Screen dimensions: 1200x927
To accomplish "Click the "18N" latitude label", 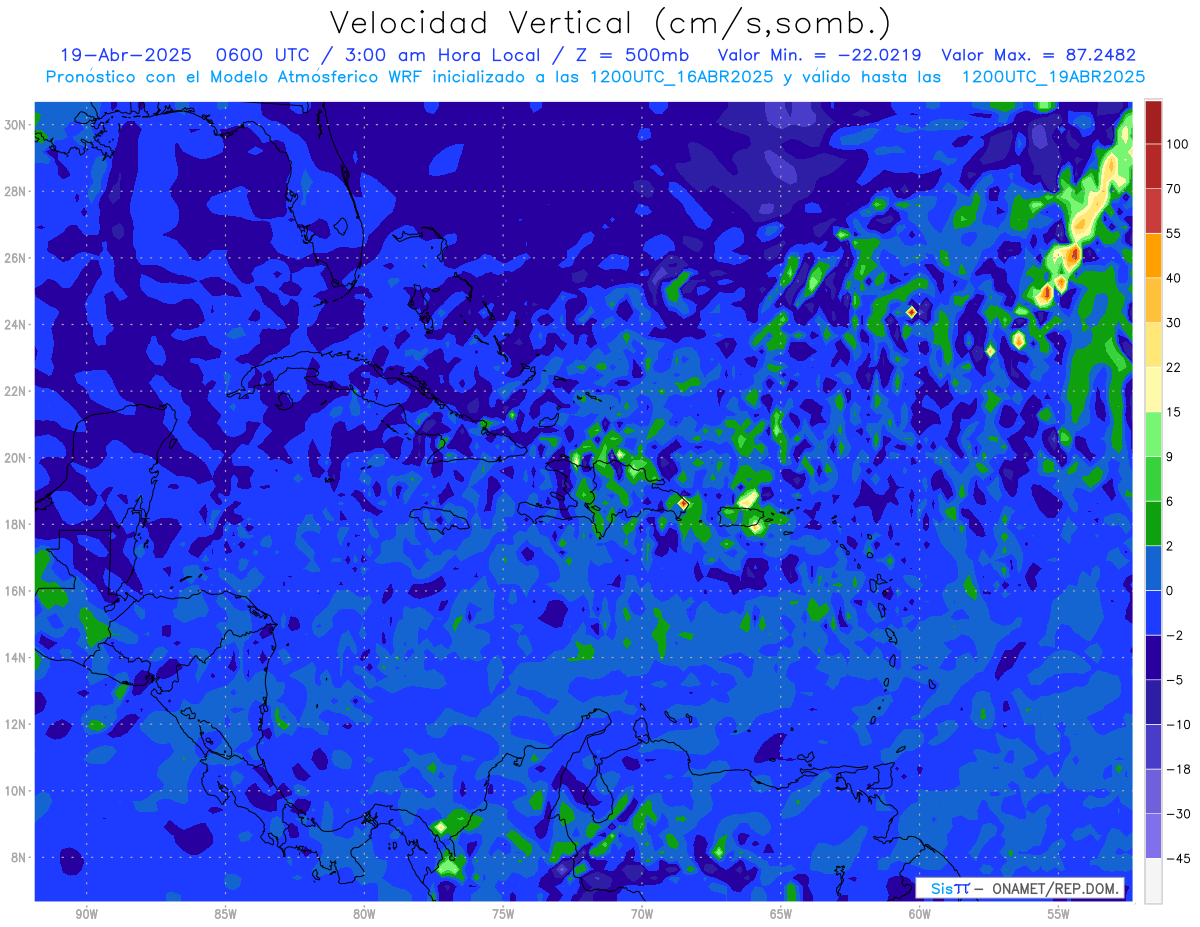I will (16, 524).
